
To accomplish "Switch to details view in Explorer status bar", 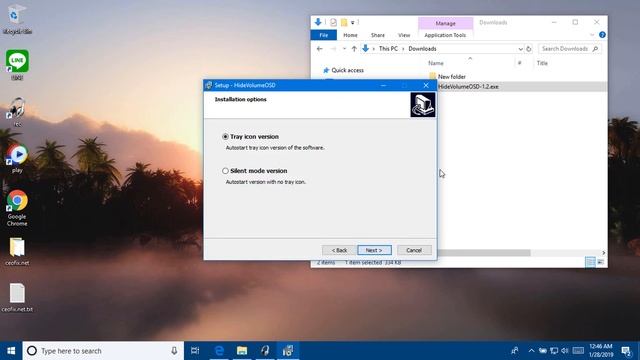I will point(590,262).
